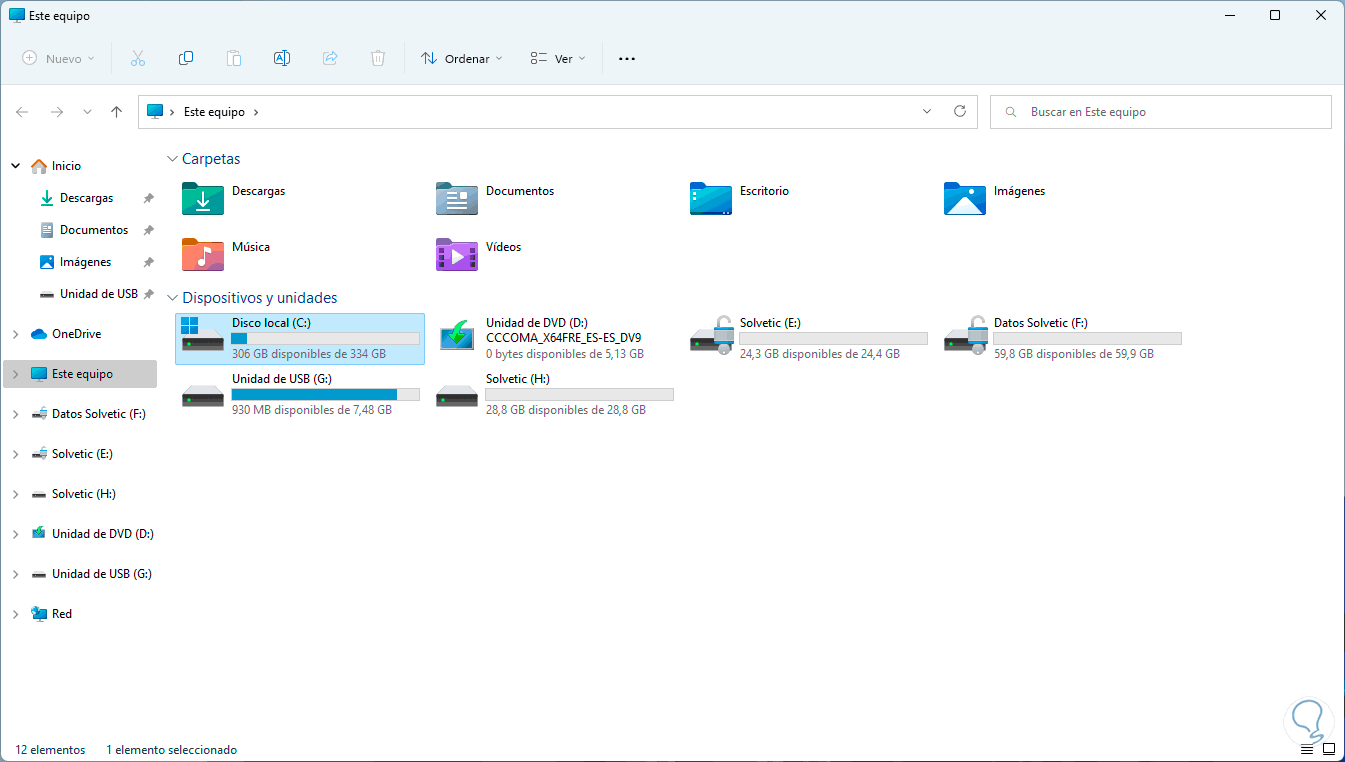Click the Copy icon in toolbar
The image size is (1345, 762).
pyautogui.click(x=186, y=59)
